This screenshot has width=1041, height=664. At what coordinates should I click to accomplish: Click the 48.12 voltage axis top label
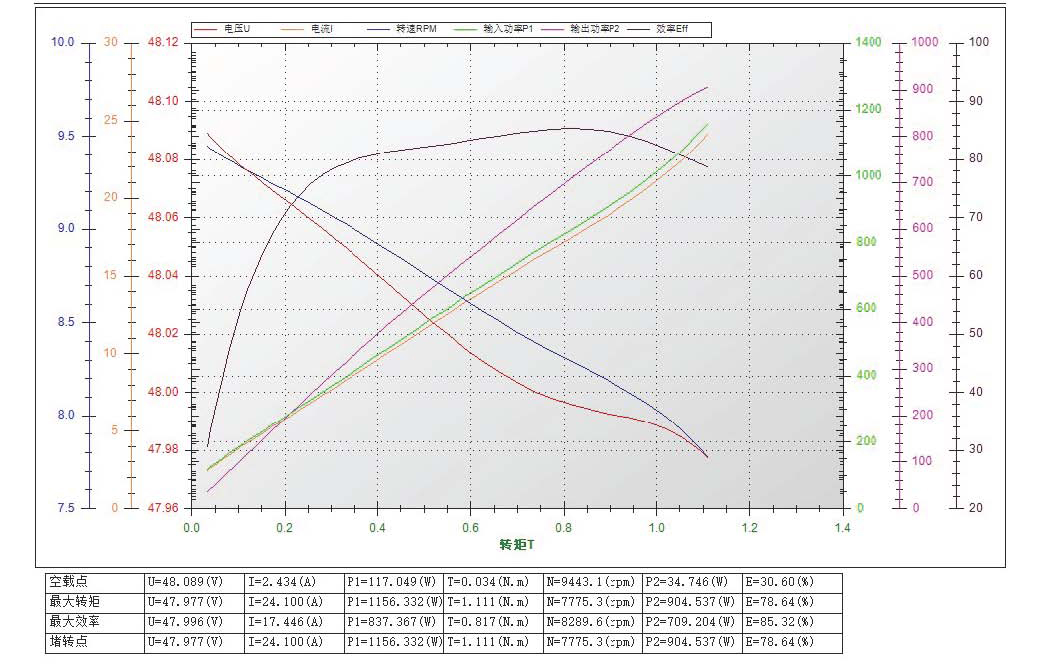(x=162, y=43)
